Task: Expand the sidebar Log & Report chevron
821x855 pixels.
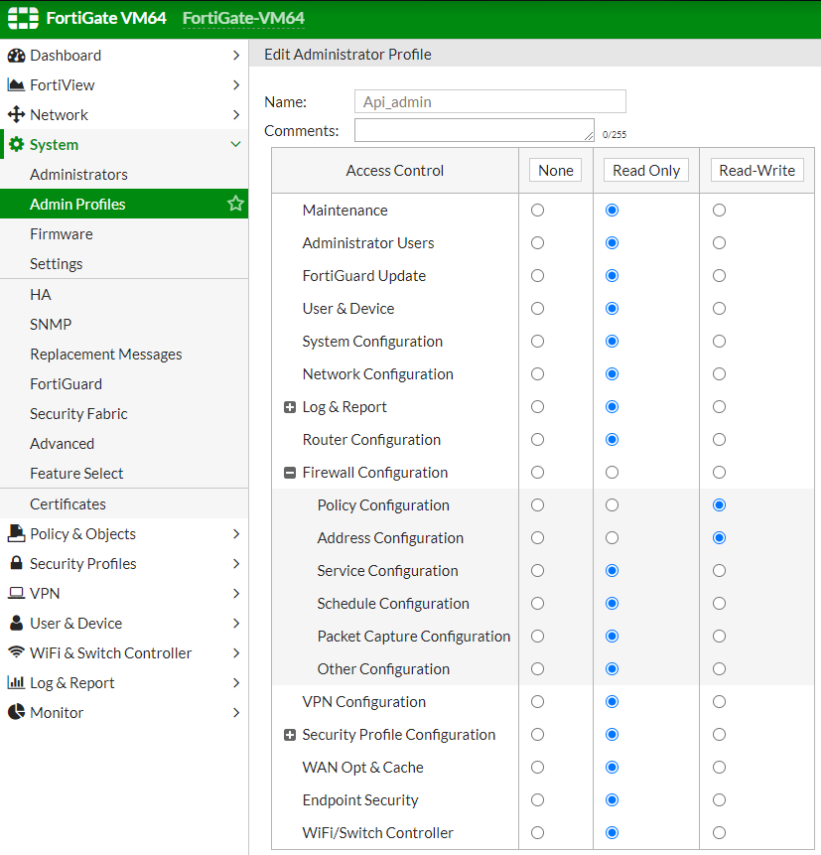Action: [236, 683]
